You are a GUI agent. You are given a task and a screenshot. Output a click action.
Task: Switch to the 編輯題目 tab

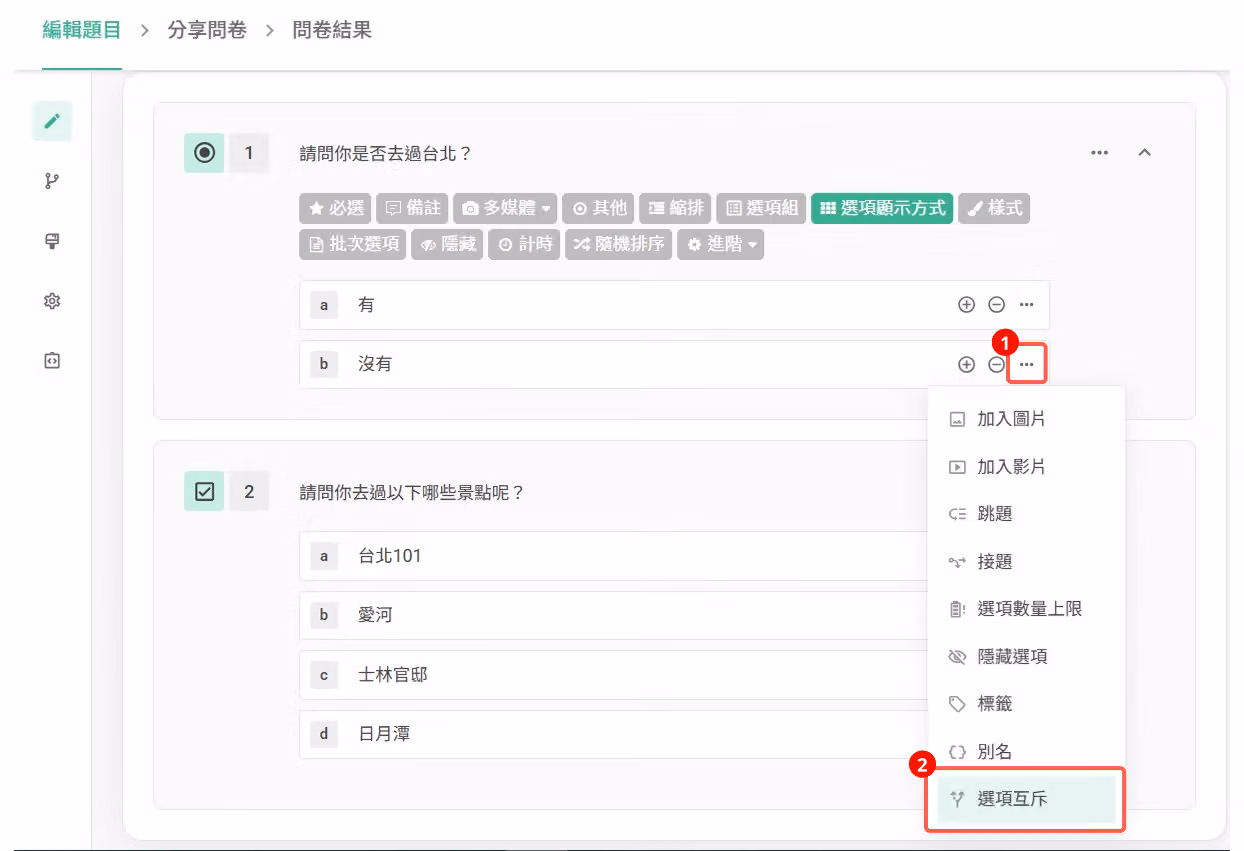82,30
